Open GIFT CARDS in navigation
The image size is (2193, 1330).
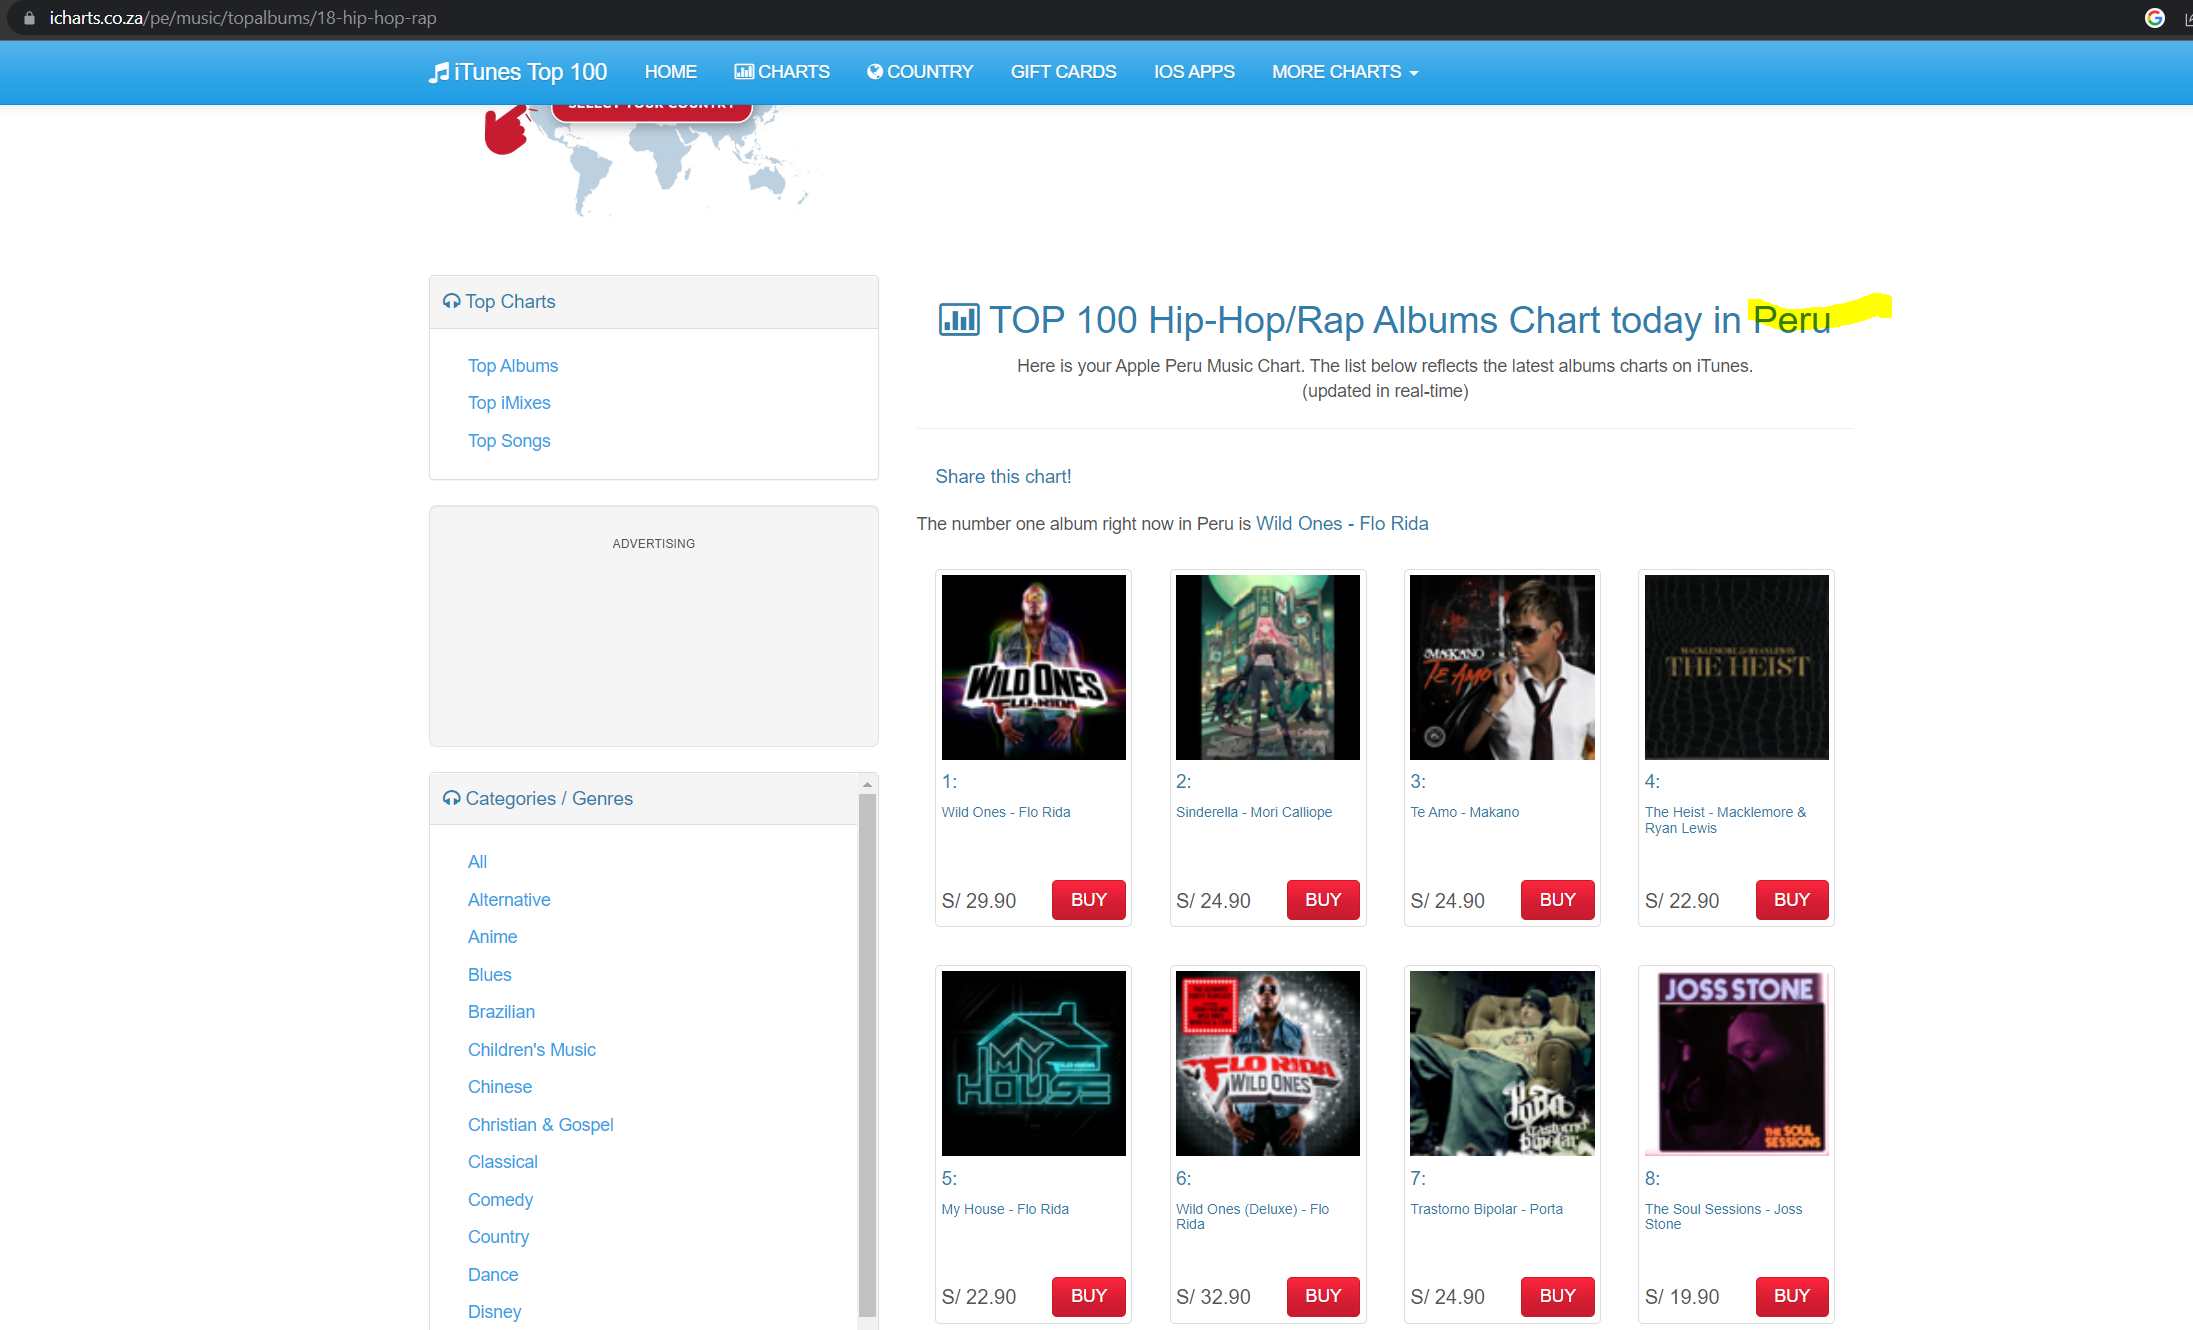[1063, 72]
